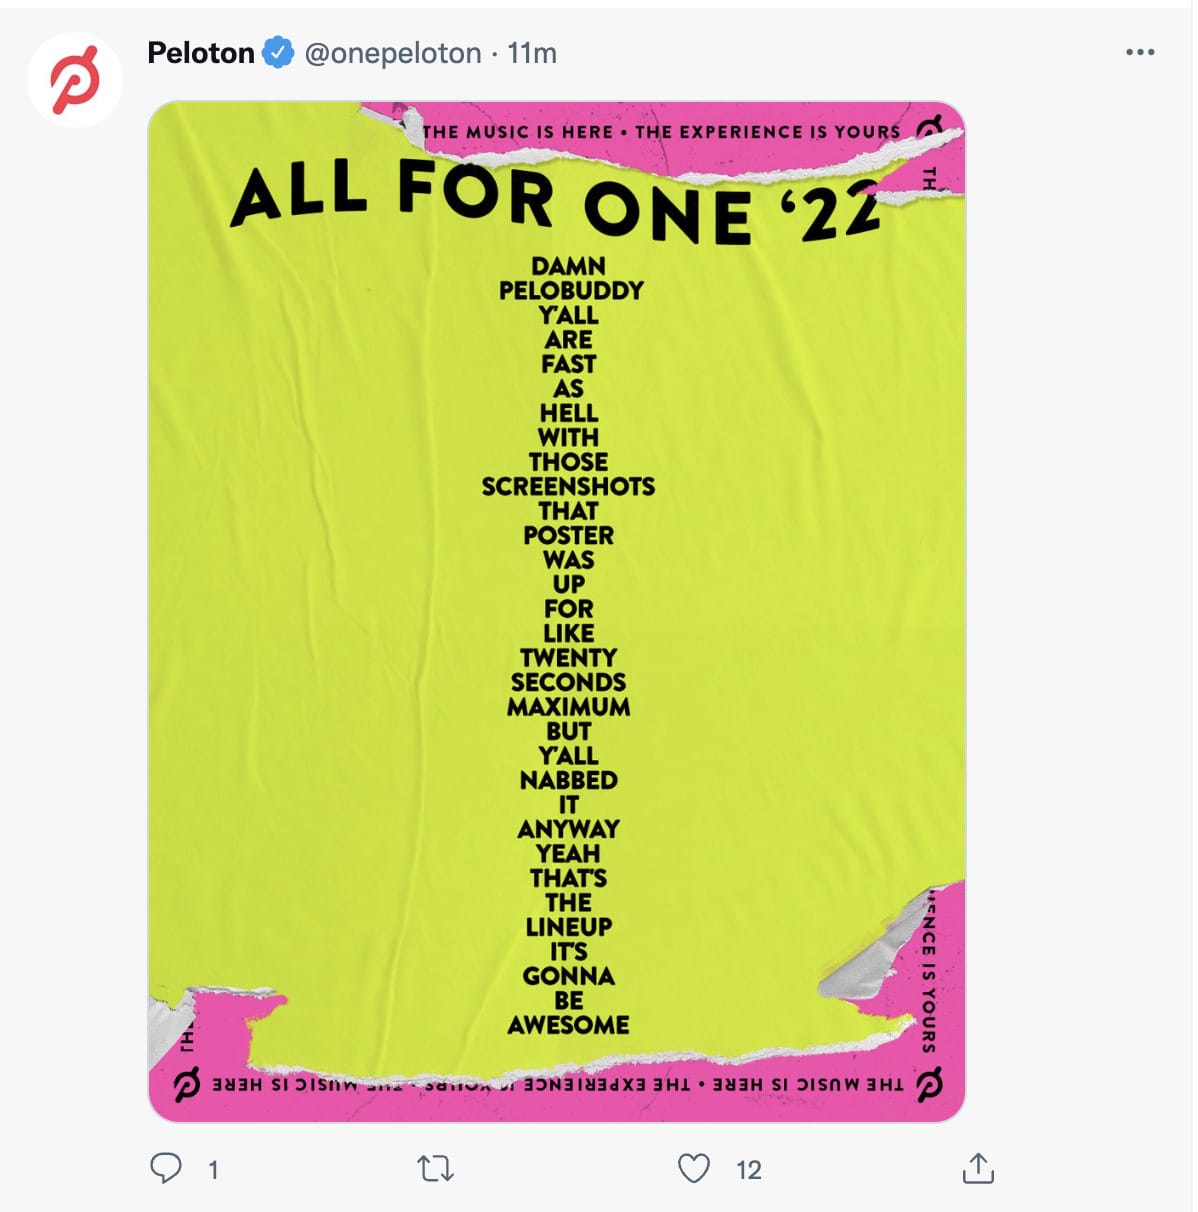Click the Peloton profile avatar
Image resolution: width=1198 pixels, height=1212 pixels.
(75, 80)
